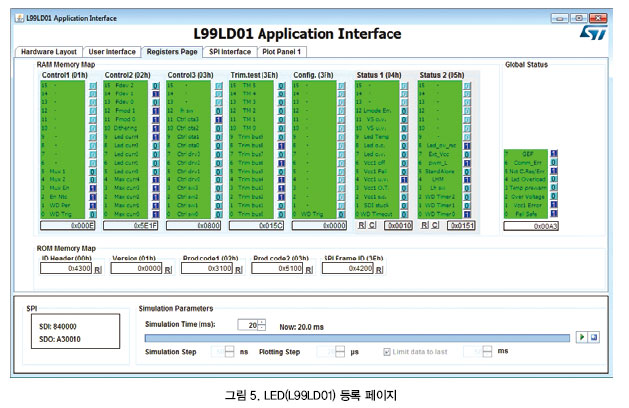
Task: Click the Control2 hex value field 0x5E1F
Action: [130, 225]
